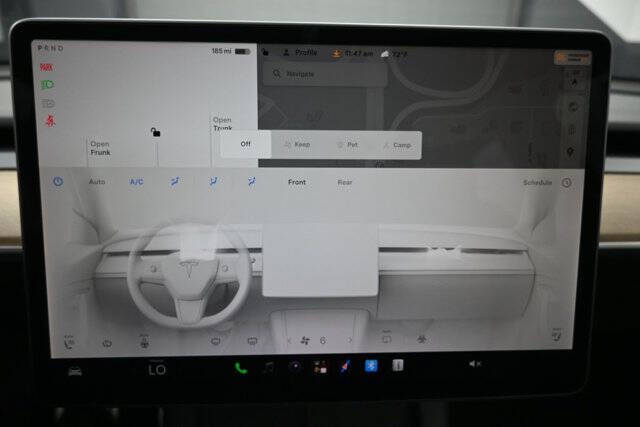
Task: Increase fan speed with right chevron
Action: point(350,340)
